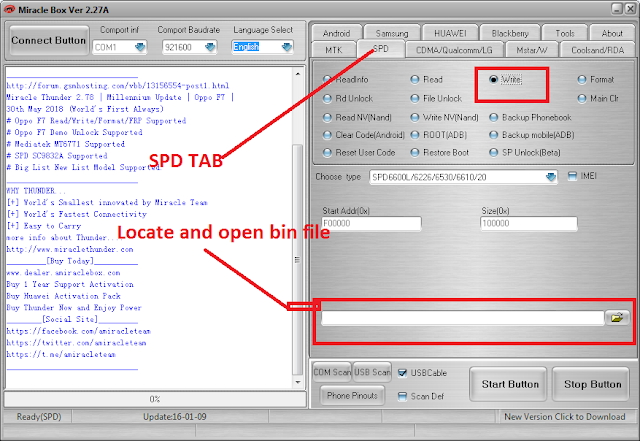Toggle the IMEI checkbox

point(572,176)
